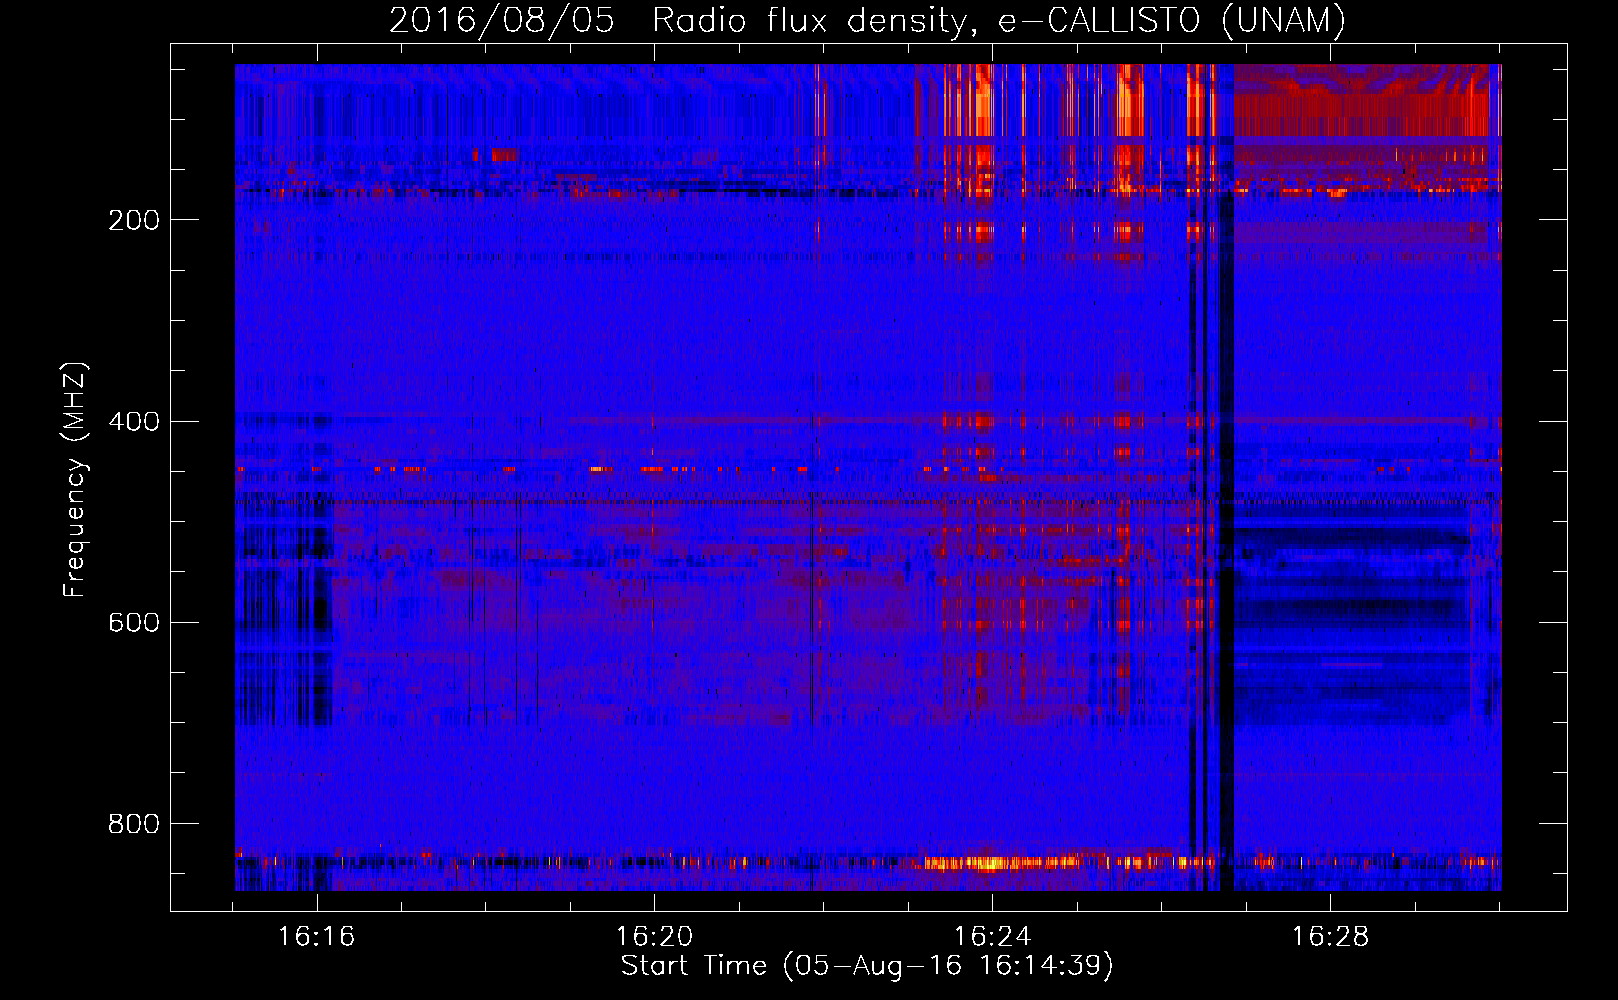Click the 'Start Time (05-Aug-16 16:14:39)' label
The width and height of the screenshot is (1618, 1000).
867,966
